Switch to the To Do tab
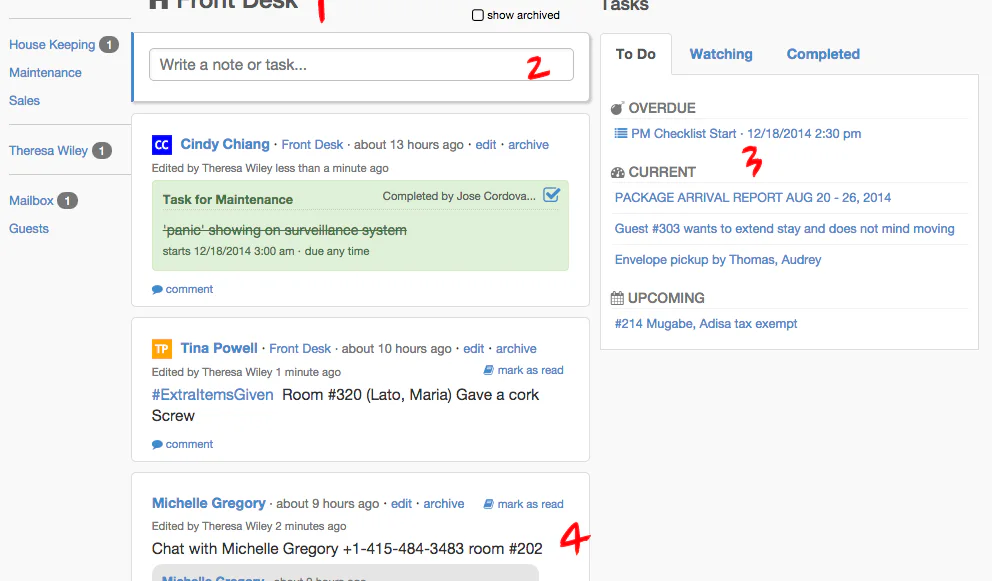Image resolution: width=992 pixels, height=581 pixels. click(x=636, y=54)
